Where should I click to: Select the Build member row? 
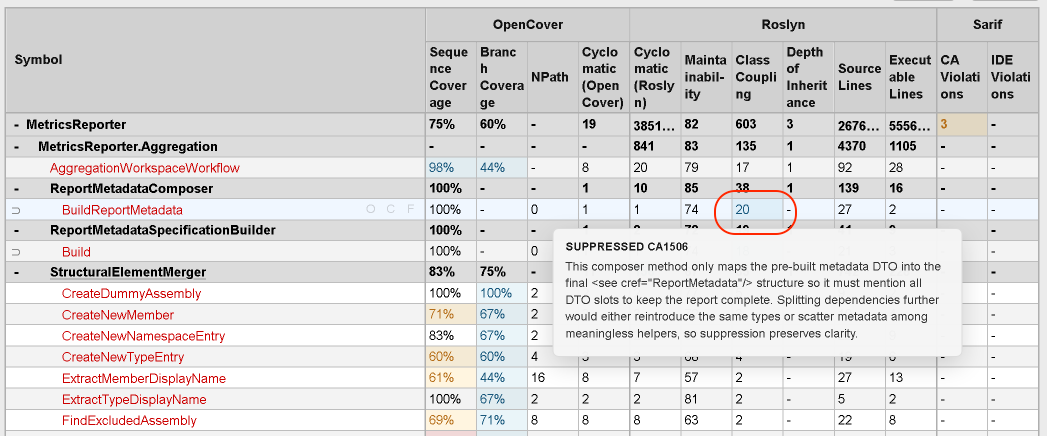(76, 252)
